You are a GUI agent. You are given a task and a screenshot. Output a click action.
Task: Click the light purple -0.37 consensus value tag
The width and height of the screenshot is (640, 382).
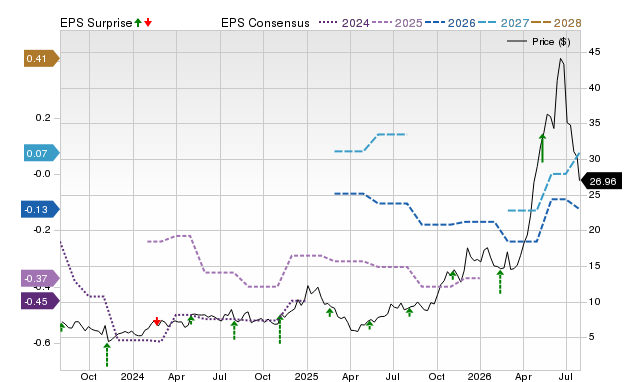pos(40,278)
